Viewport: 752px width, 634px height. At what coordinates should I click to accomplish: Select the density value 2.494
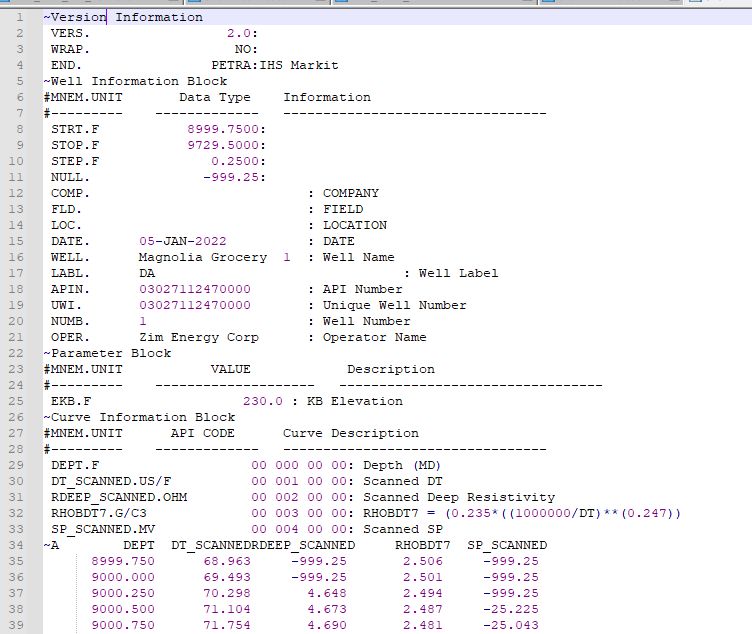coord(423,593)
